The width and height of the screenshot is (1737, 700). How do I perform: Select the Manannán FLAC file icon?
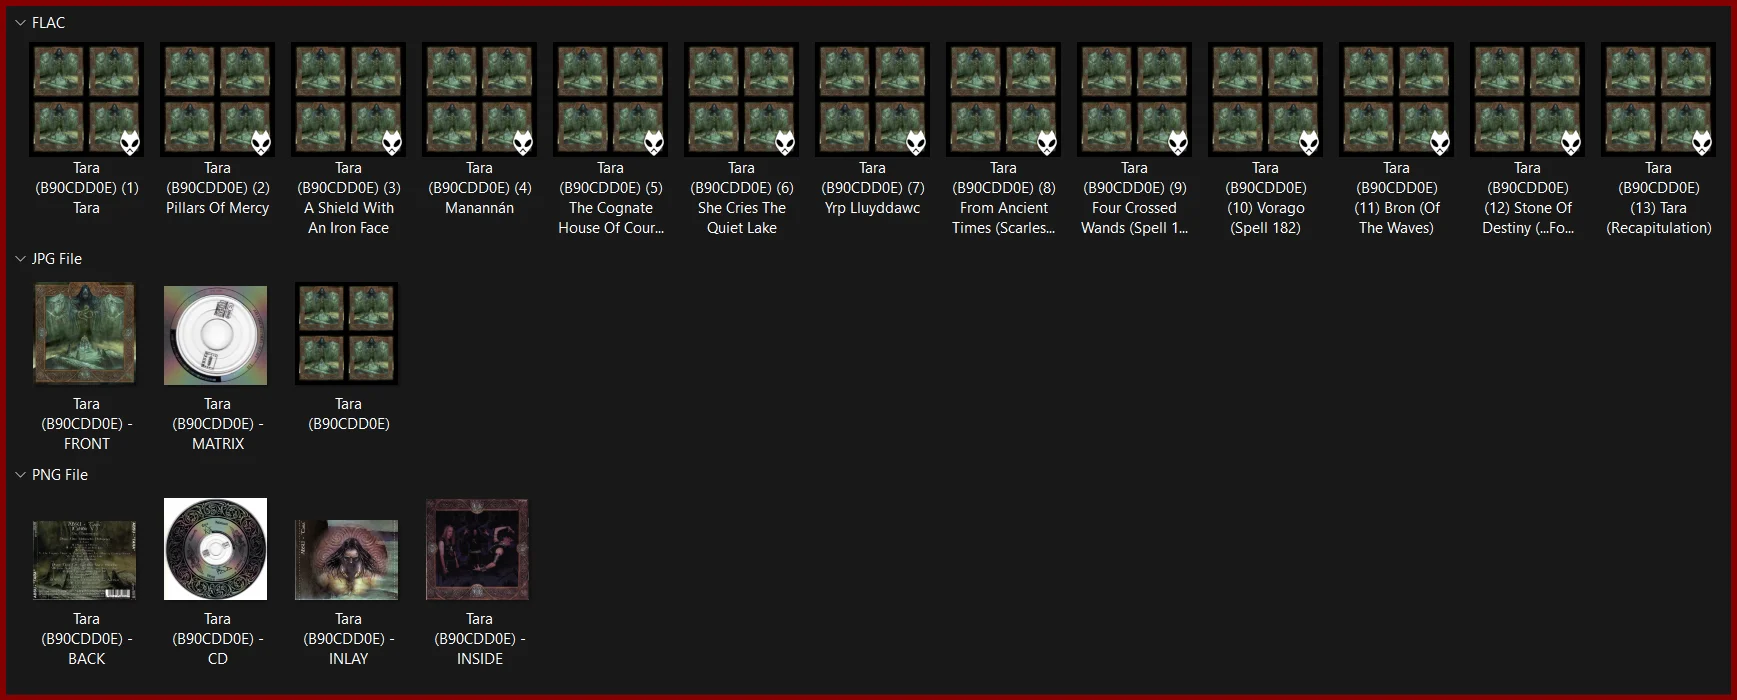point(480,100)
